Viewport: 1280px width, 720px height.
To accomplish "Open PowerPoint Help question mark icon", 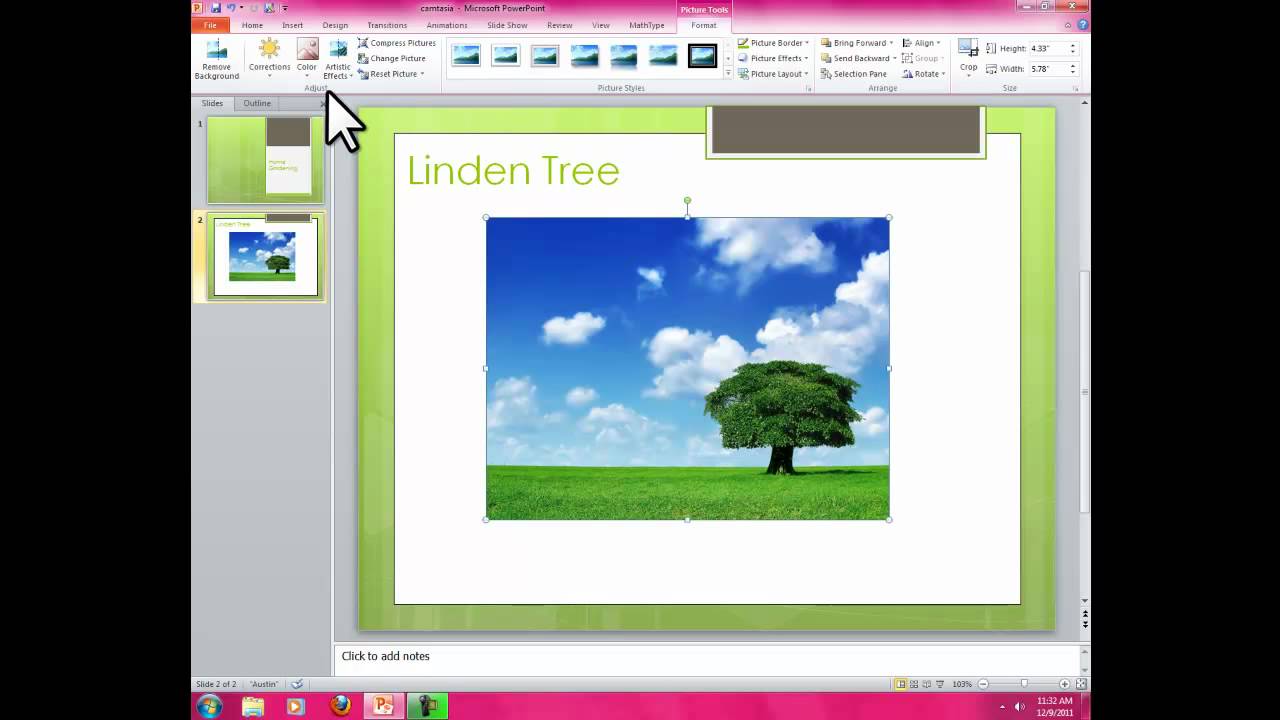I will click(x=1083, y=25).
